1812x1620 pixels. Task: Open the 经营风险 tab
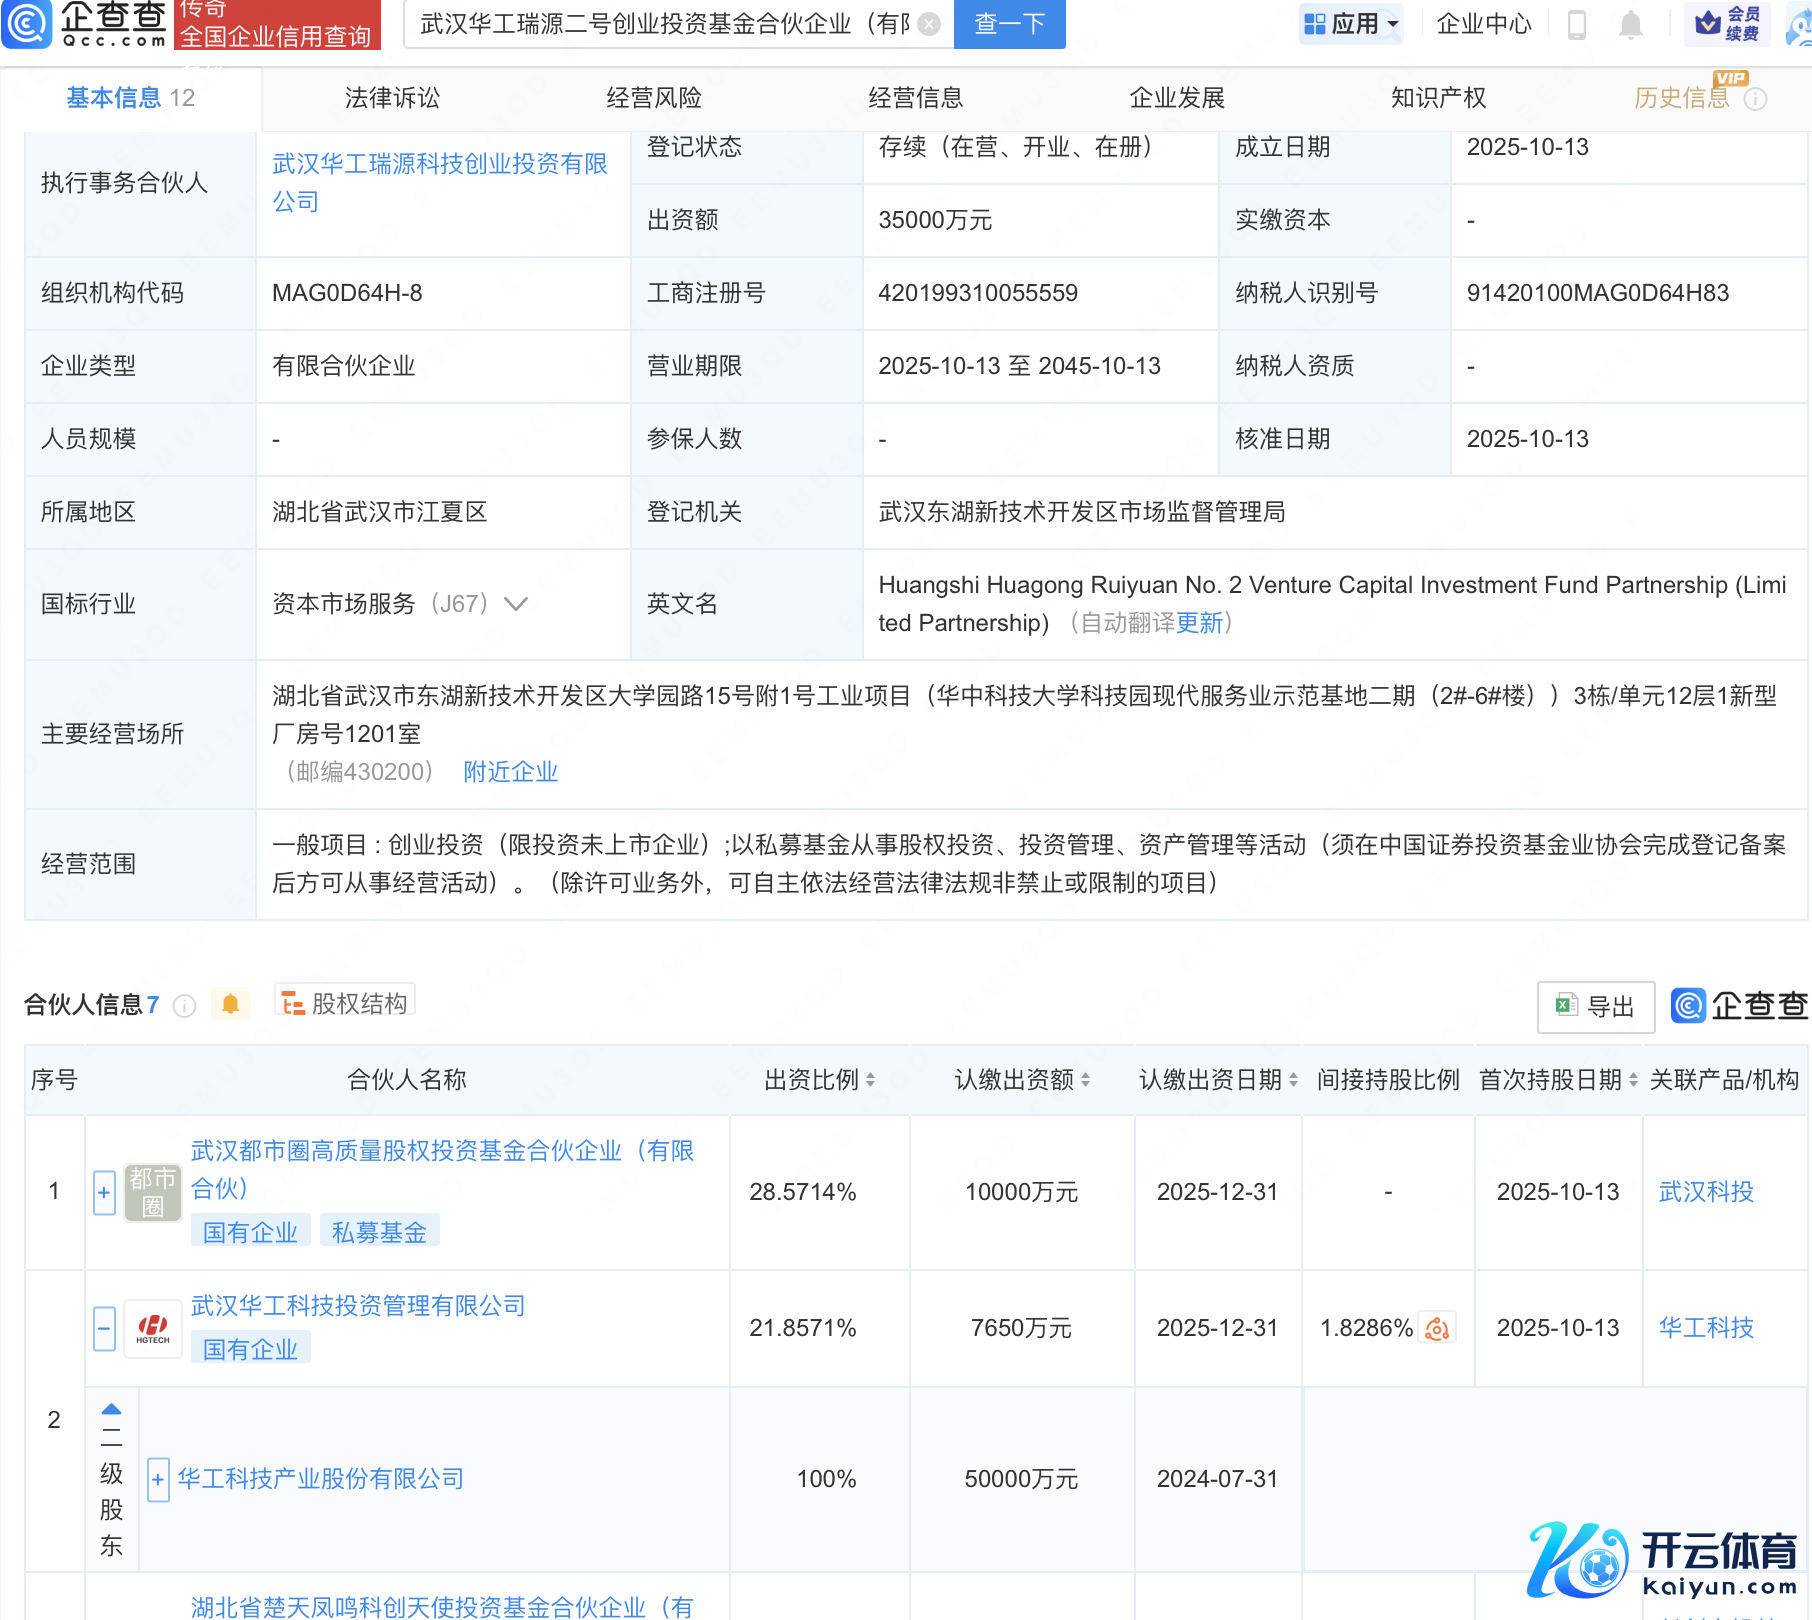point(654,98)
